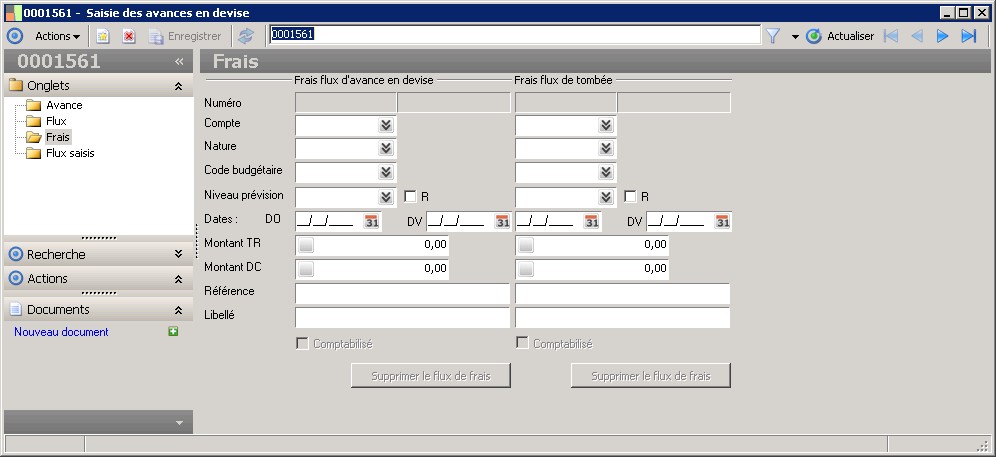
Task: Click the refresh arrows toolbar icon
Action: pyautogui.click(x=246, y=36)
